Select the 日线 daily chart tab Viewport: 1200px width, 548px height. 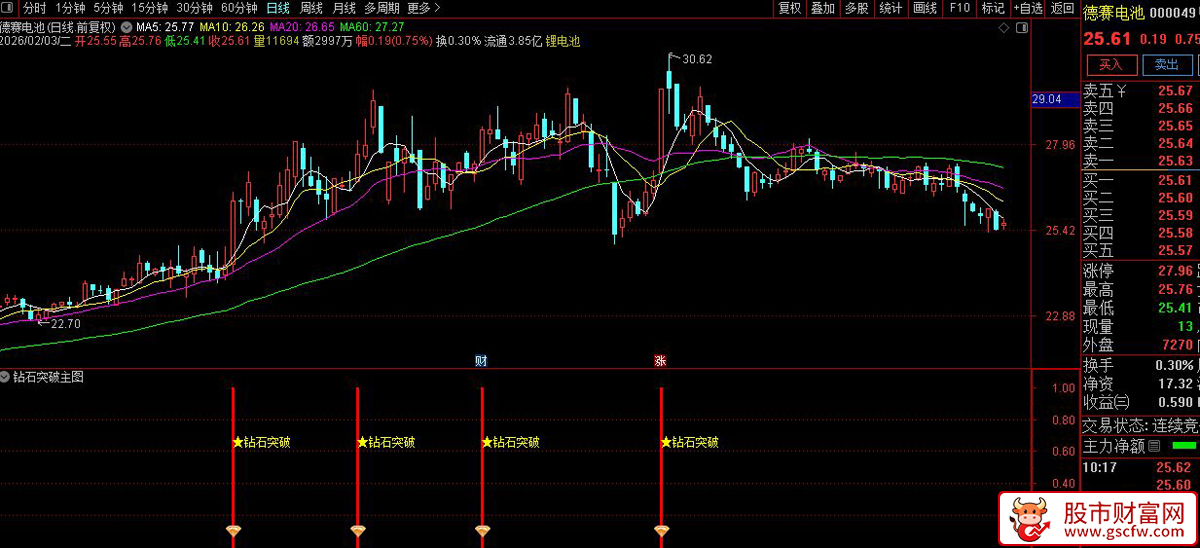point(278,8)
